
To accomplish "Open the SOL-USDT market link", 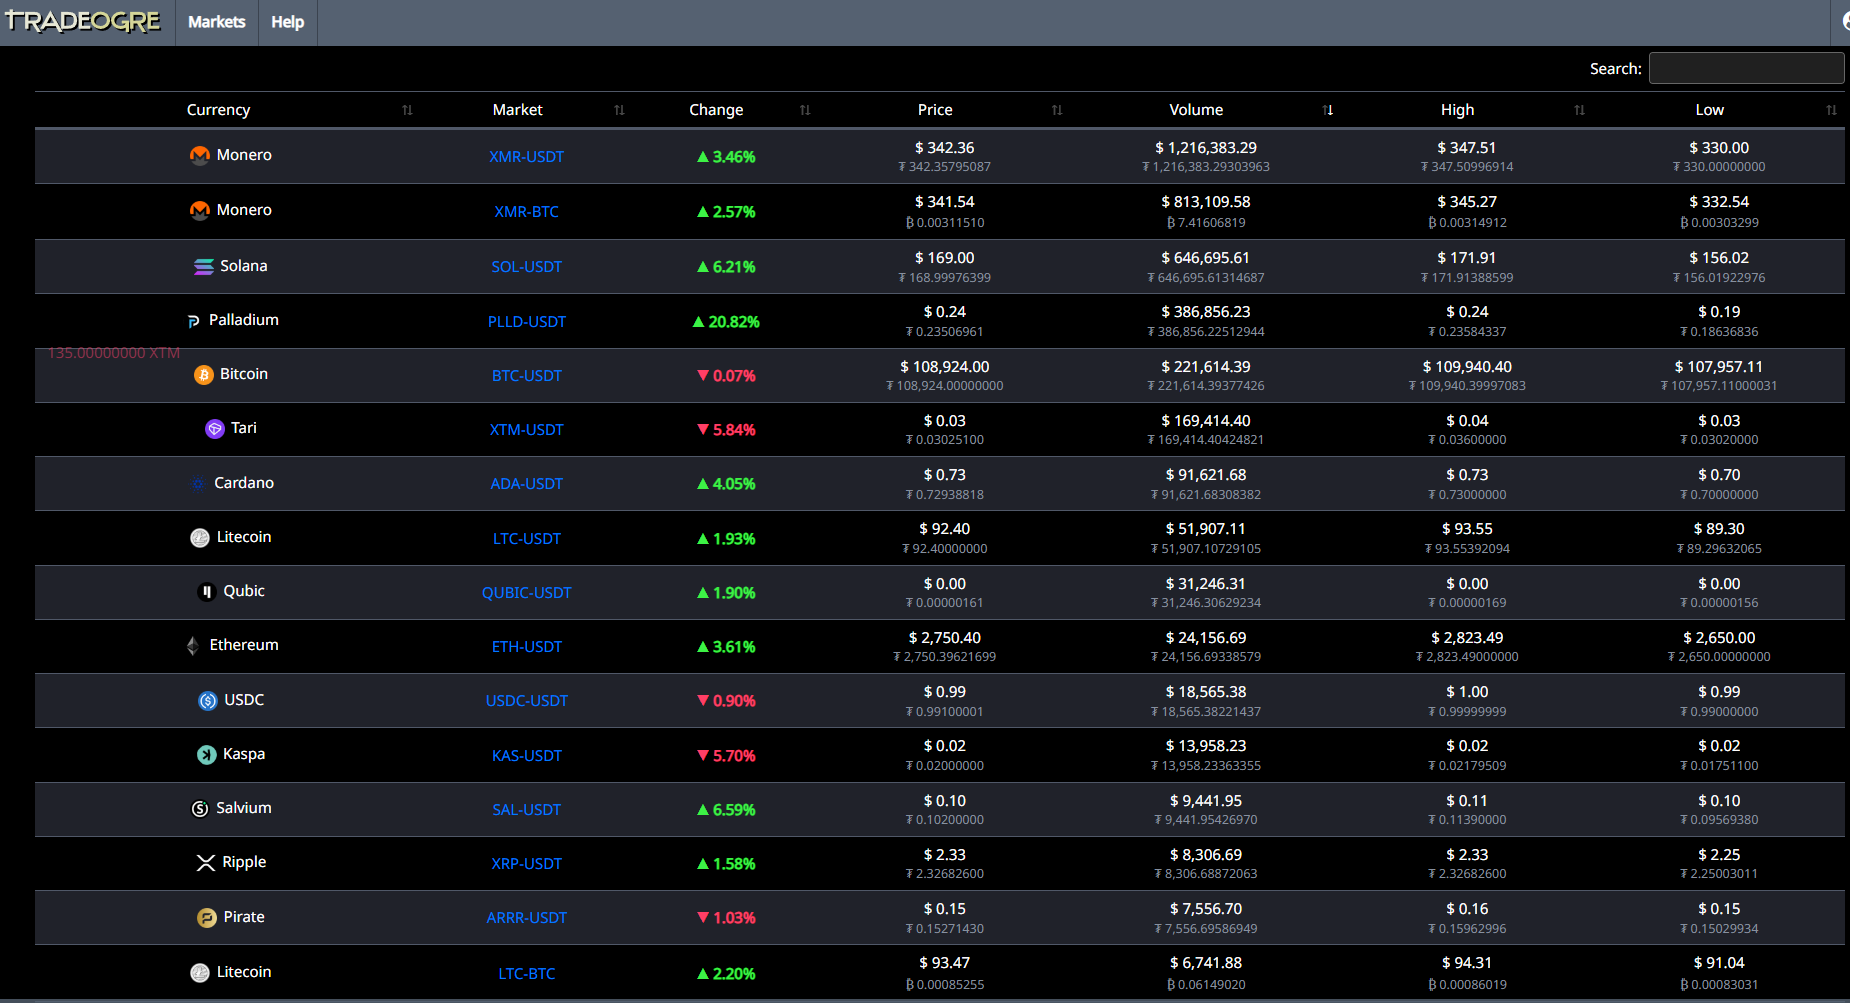I will pos(527,267).
